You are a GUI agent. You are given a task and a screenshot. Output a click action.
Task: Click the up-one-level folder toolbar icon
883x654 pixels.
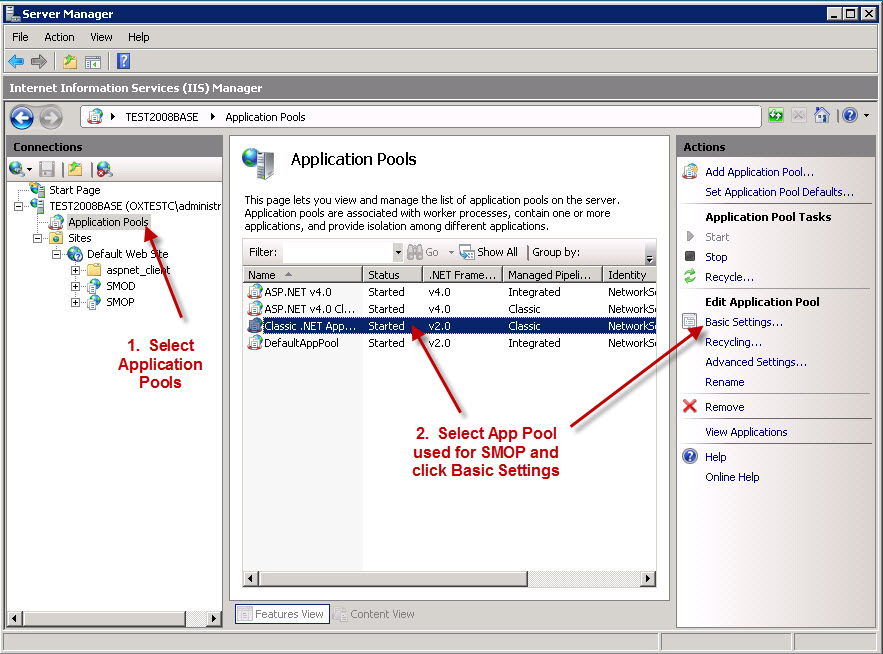pyautogui.click(x=70, y=61)
